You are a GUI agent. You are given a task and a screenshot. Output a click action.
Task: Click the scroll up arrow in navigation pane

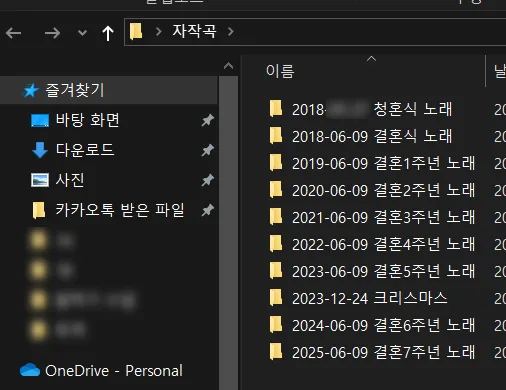click(228, 66)
